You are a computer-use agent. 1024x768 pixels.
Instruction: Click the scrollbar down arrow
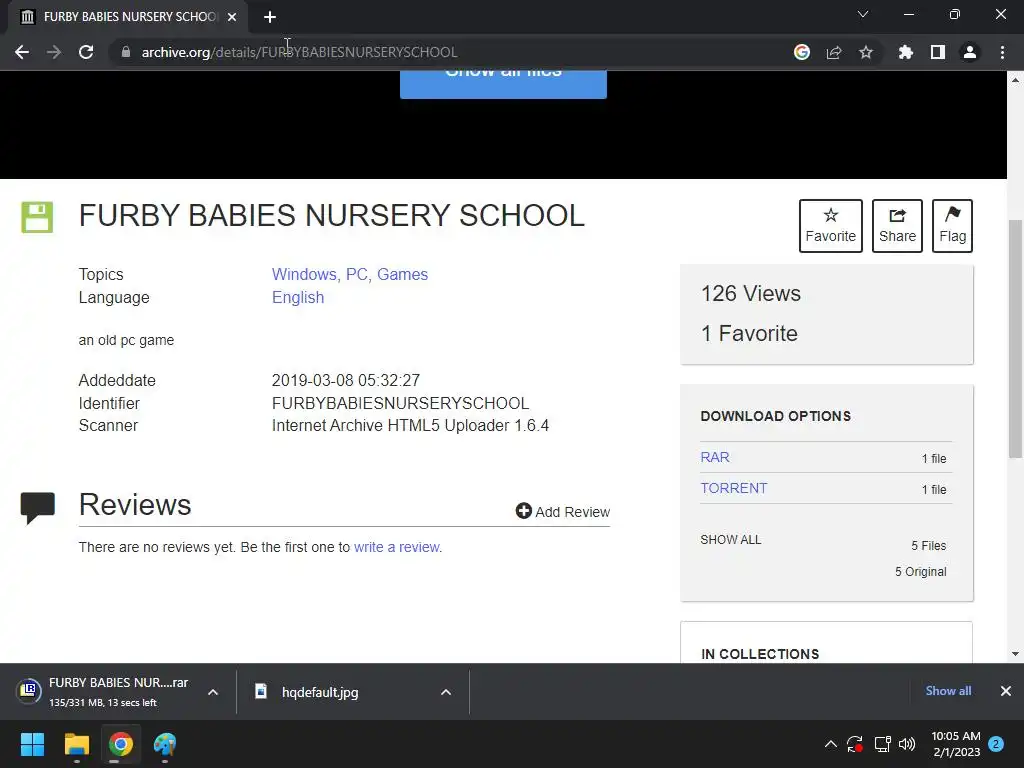(x=1015, y=654)
